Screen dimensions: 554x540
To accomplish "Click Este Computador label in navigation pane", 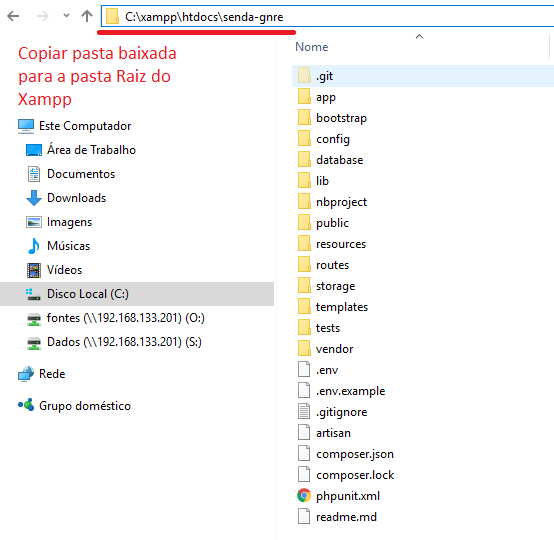I will click(x=85, y=126).
